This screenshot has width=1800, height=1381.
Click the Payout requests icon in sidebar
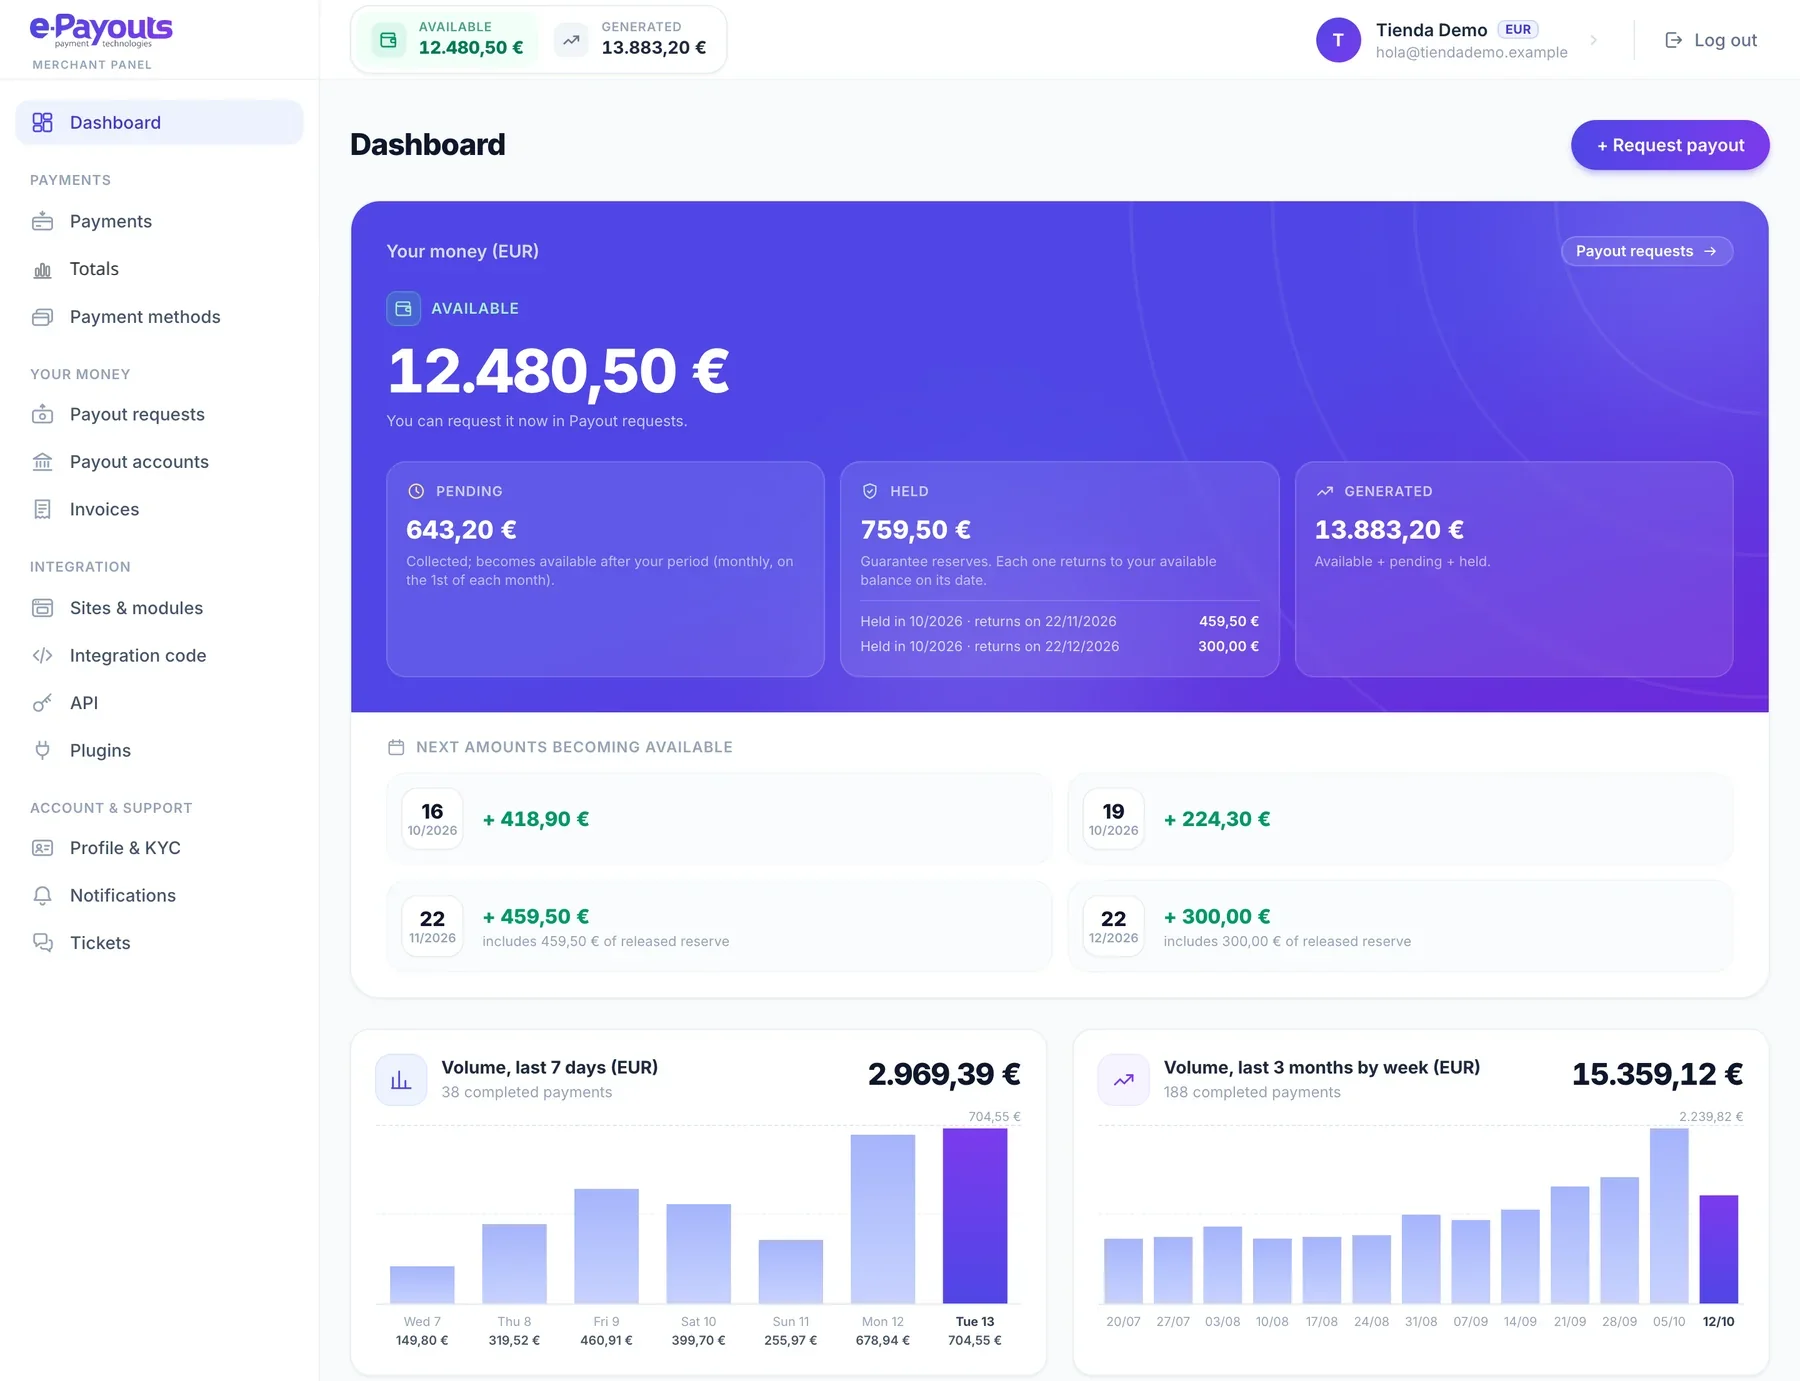(x=42, y=414)
